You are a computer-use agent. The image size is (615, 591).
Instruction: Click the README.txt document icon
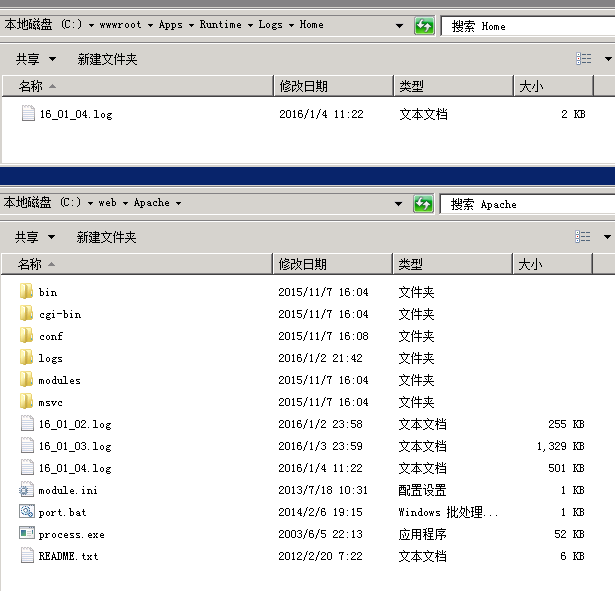[x=27, y=556]
